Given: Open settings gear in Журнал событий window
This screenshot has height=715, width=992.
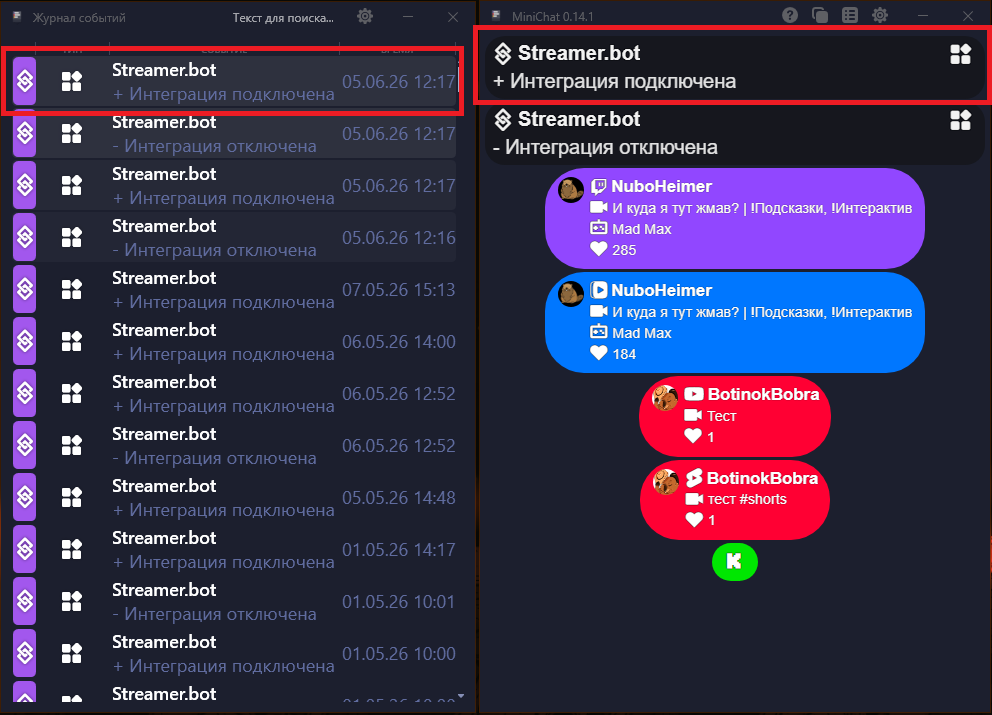Looking at the screenshot, I should pos(365,16).
